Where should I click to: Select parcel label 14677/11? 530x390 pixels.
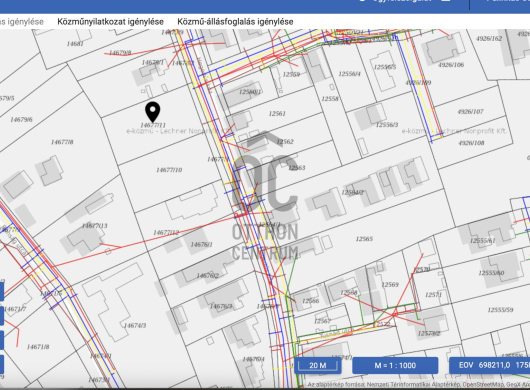point(153,125)
